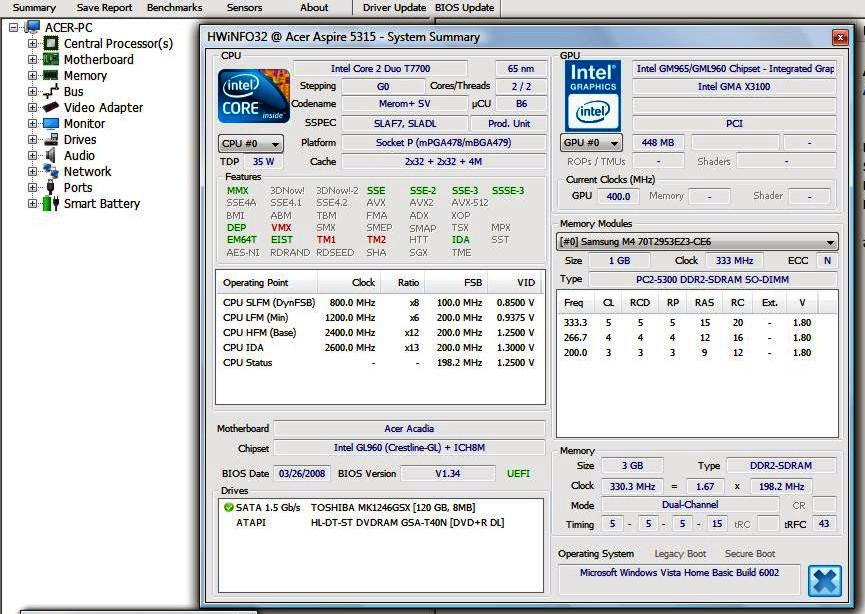Click the FSB column header

tap(456, 282)
